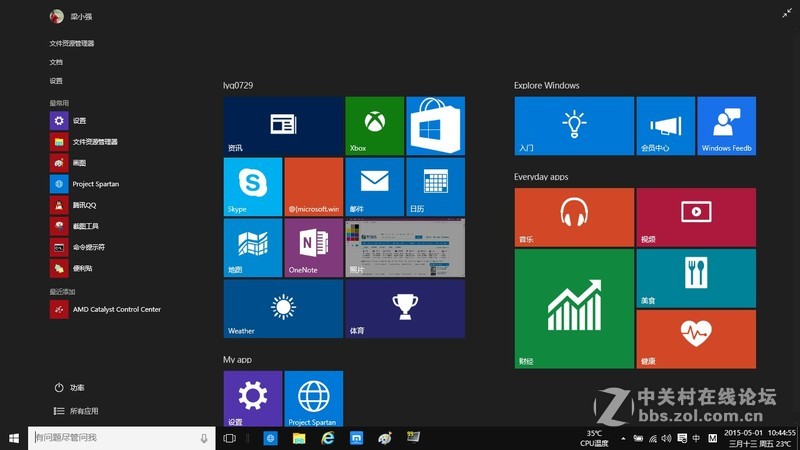Open the 文档 documents link

[56, 62]
